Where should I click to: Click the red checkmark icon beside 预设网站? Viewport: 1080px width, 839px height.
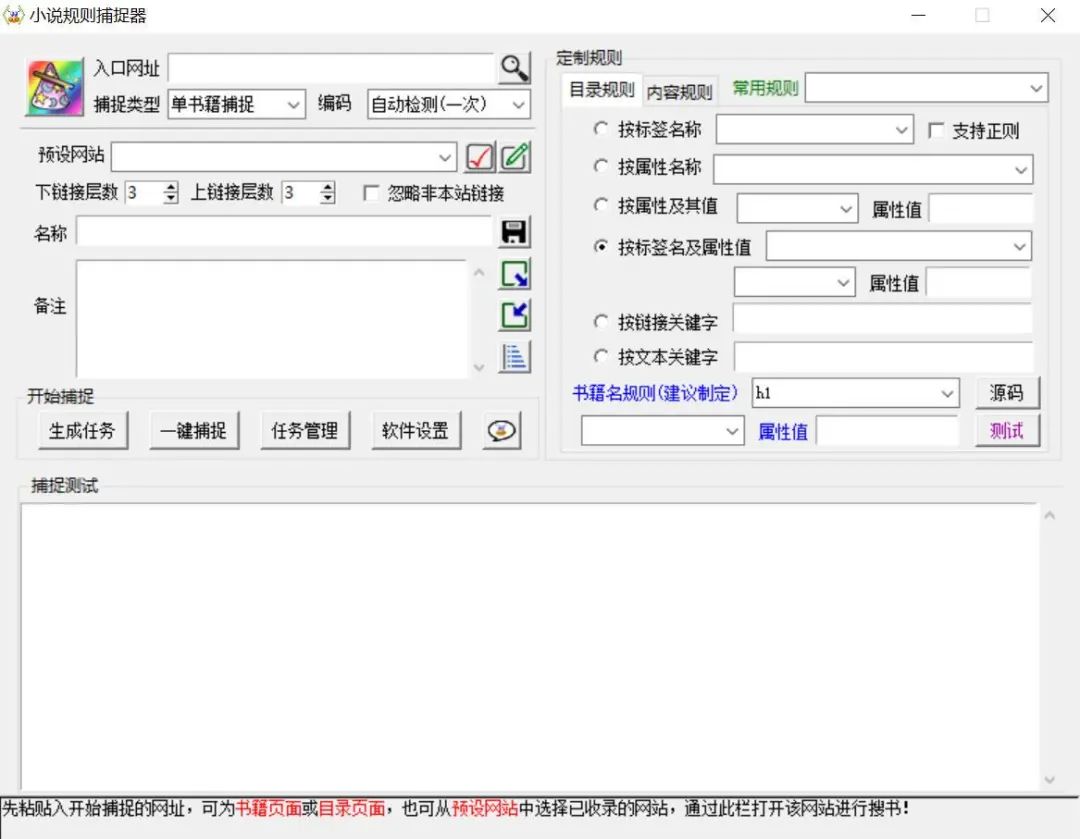point(479,157)
